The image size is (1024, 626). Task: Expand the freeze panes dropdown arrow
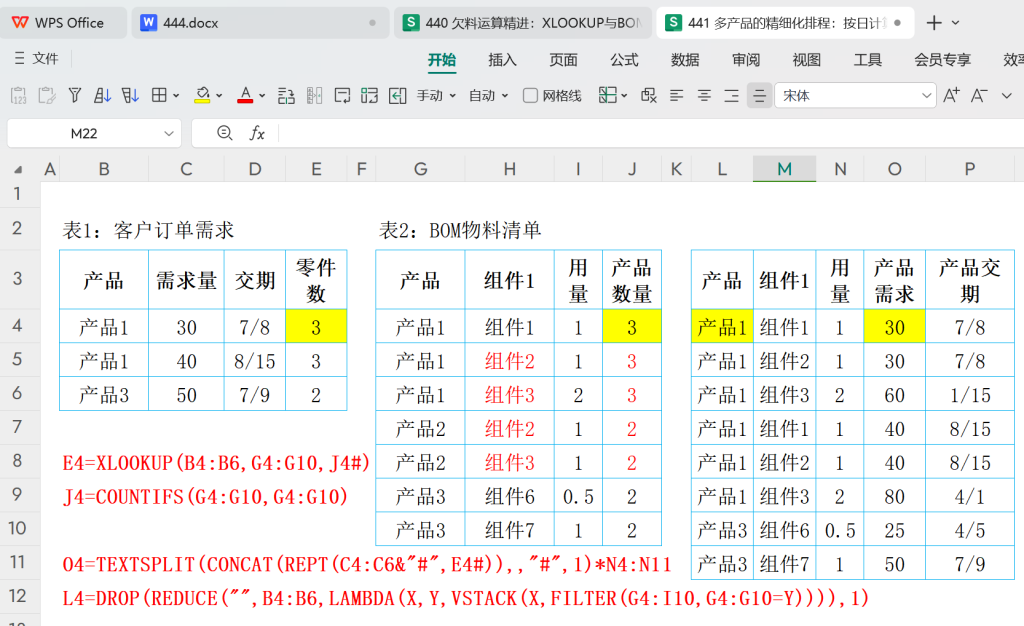pos(624,96)
